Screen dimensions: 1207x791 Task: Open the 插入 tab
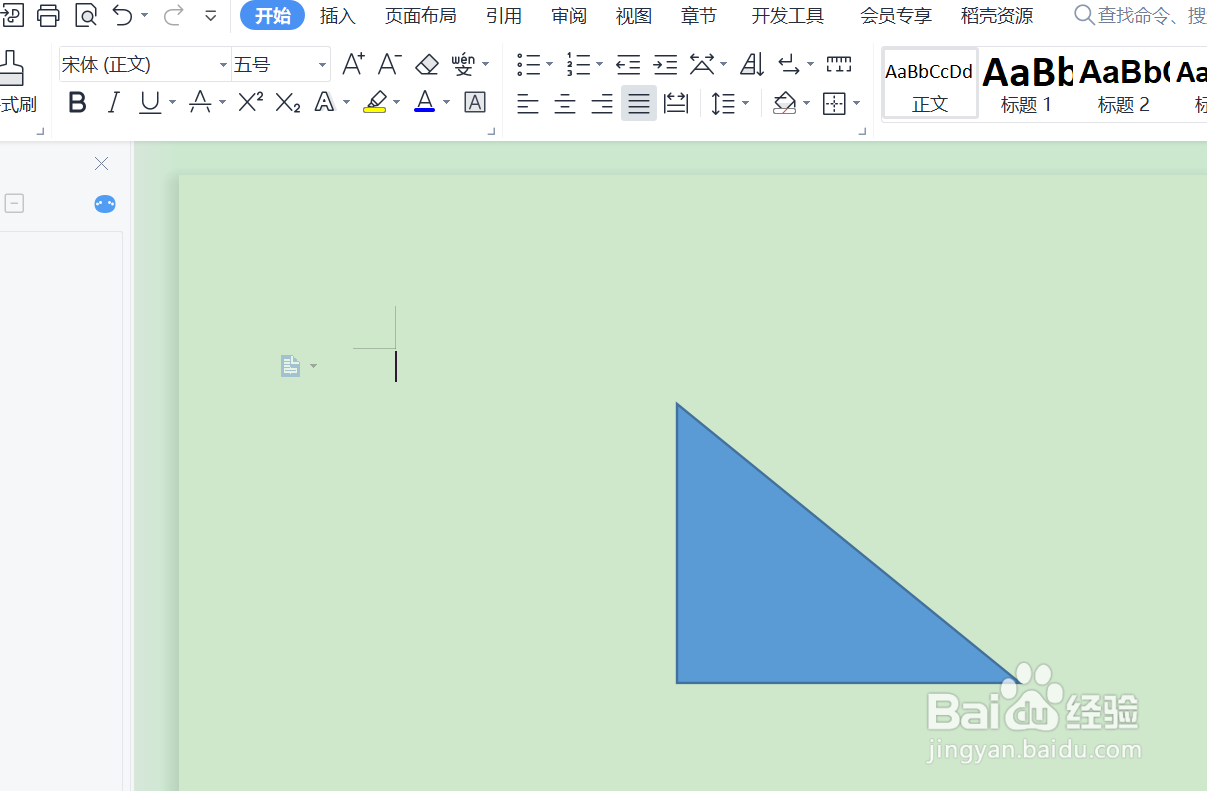pos(338,16)
